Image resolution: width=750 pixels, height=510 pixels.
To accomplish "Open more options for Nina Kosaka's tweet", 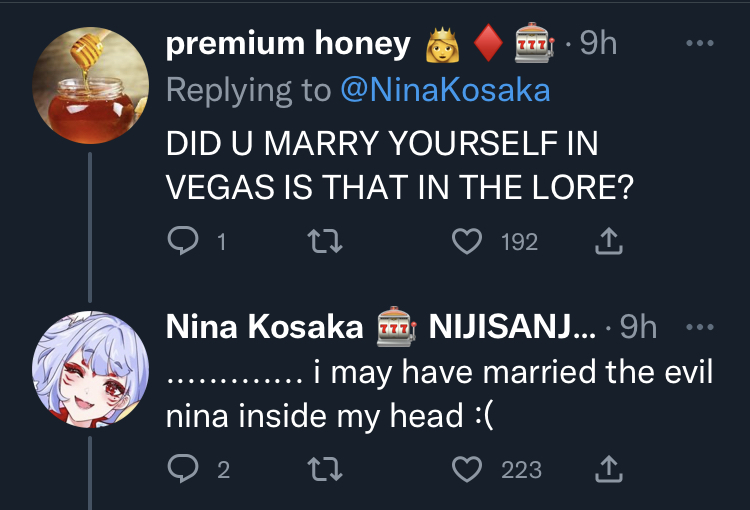I will 699,326.
